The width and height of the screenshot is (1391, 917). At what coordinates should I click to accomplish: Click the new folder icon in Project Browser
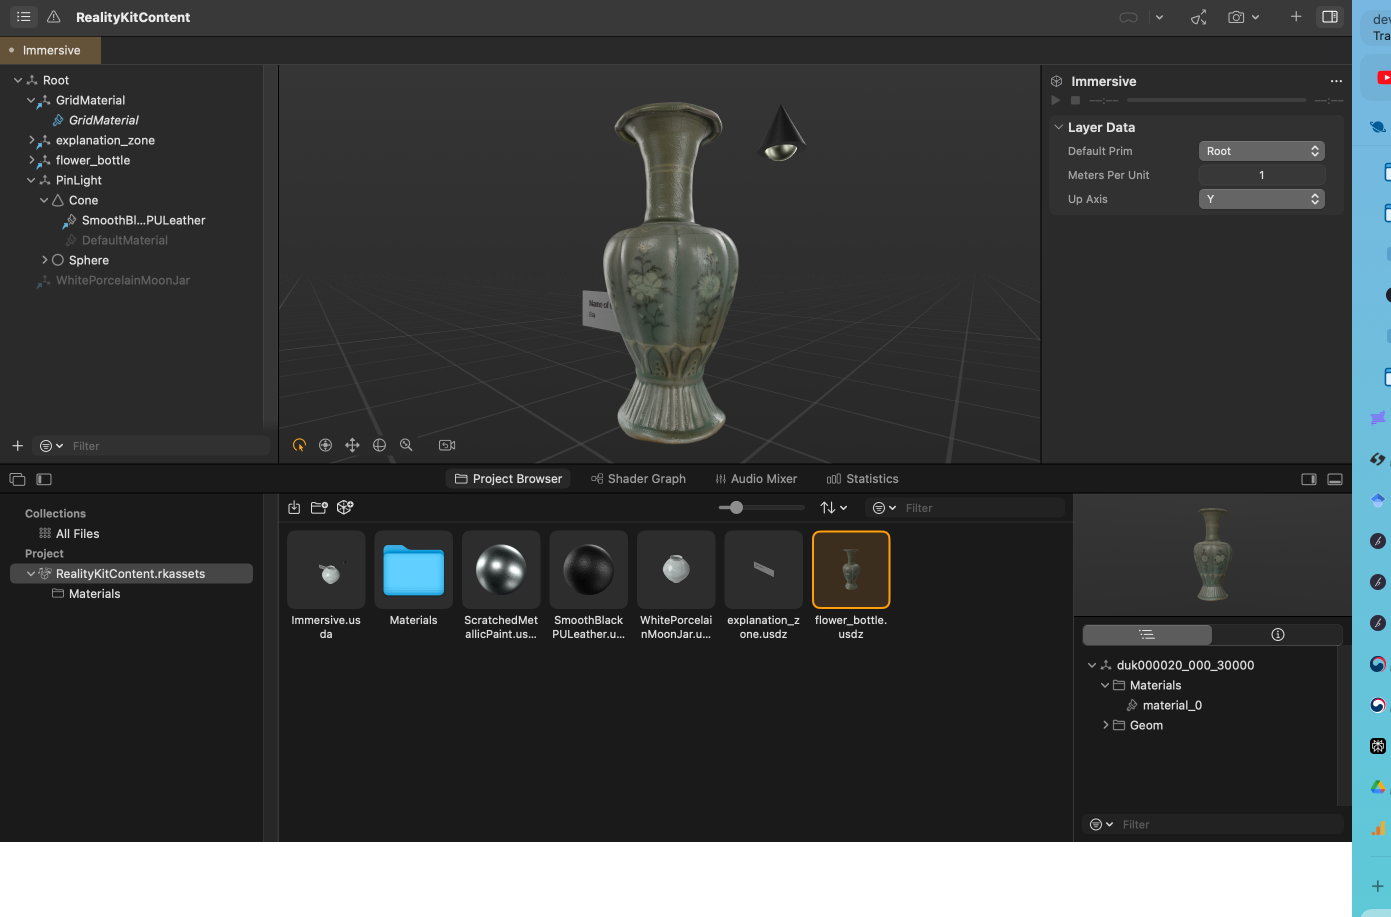tap(319, 508)
